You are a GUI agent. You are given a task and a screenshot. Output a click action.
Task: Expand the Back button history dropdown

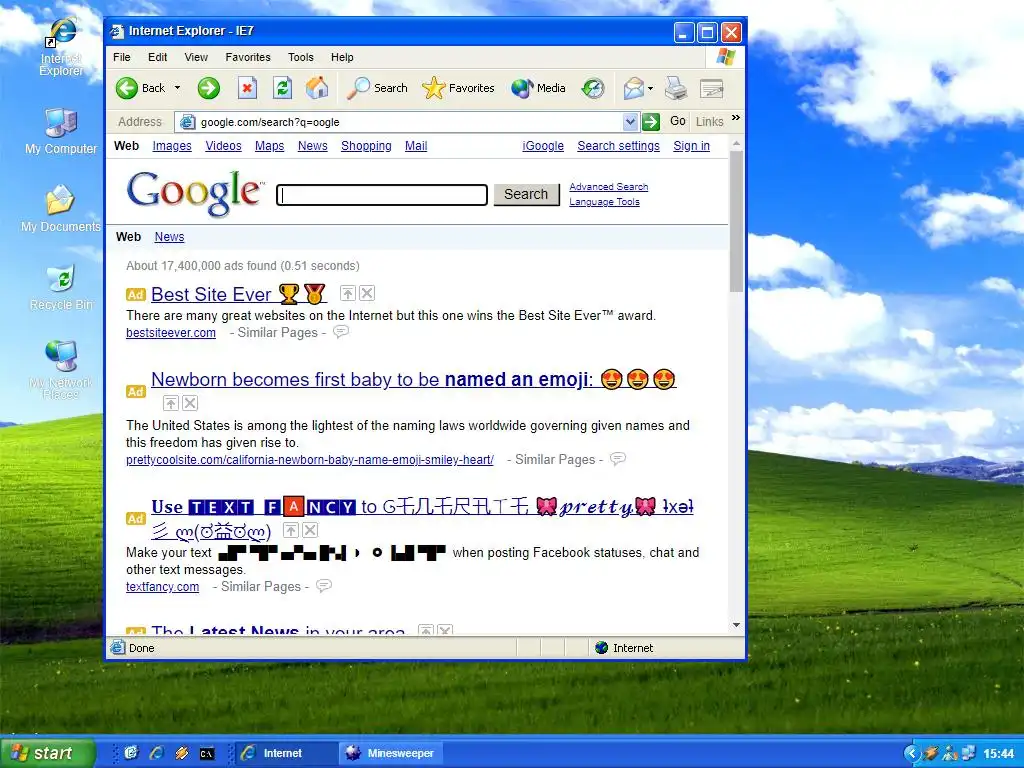pos(177,88)
